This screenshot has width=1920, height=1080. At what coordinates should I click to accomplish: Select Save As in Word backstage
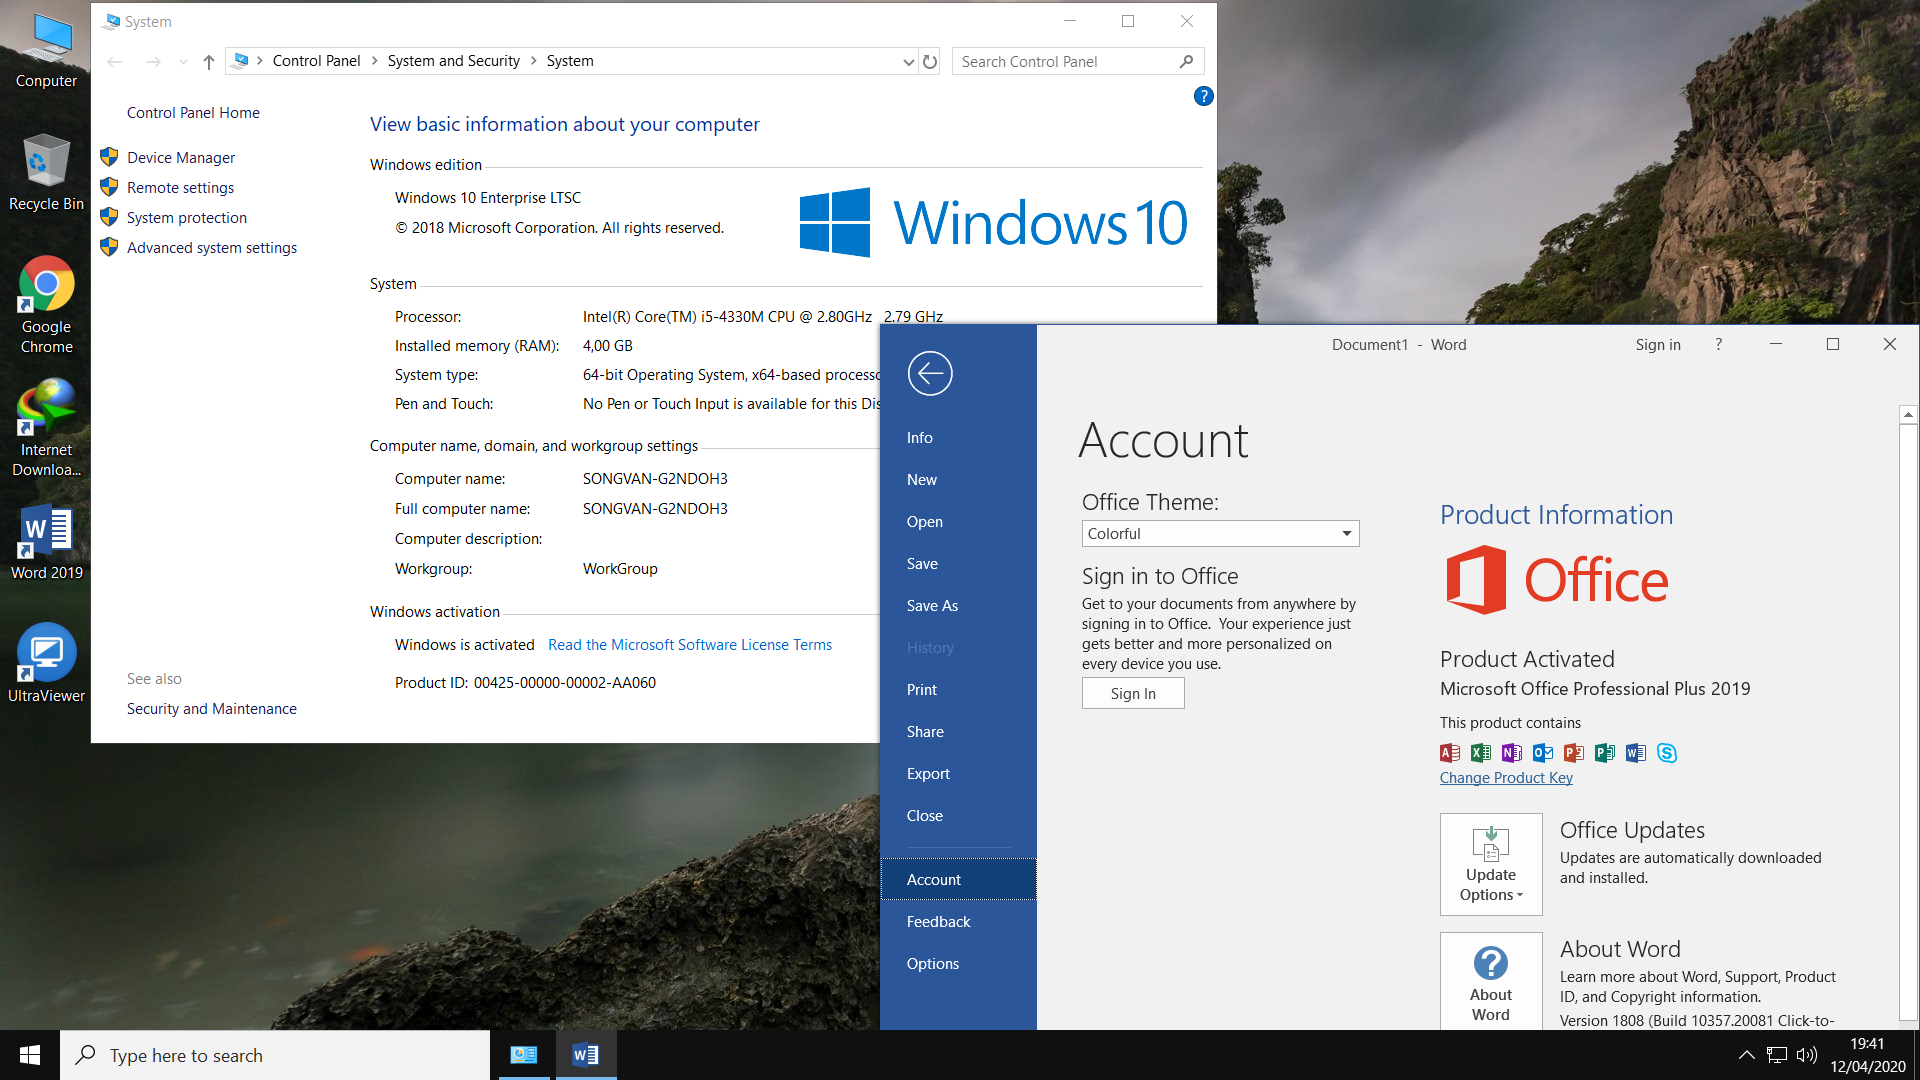click(x=958, y=606)
